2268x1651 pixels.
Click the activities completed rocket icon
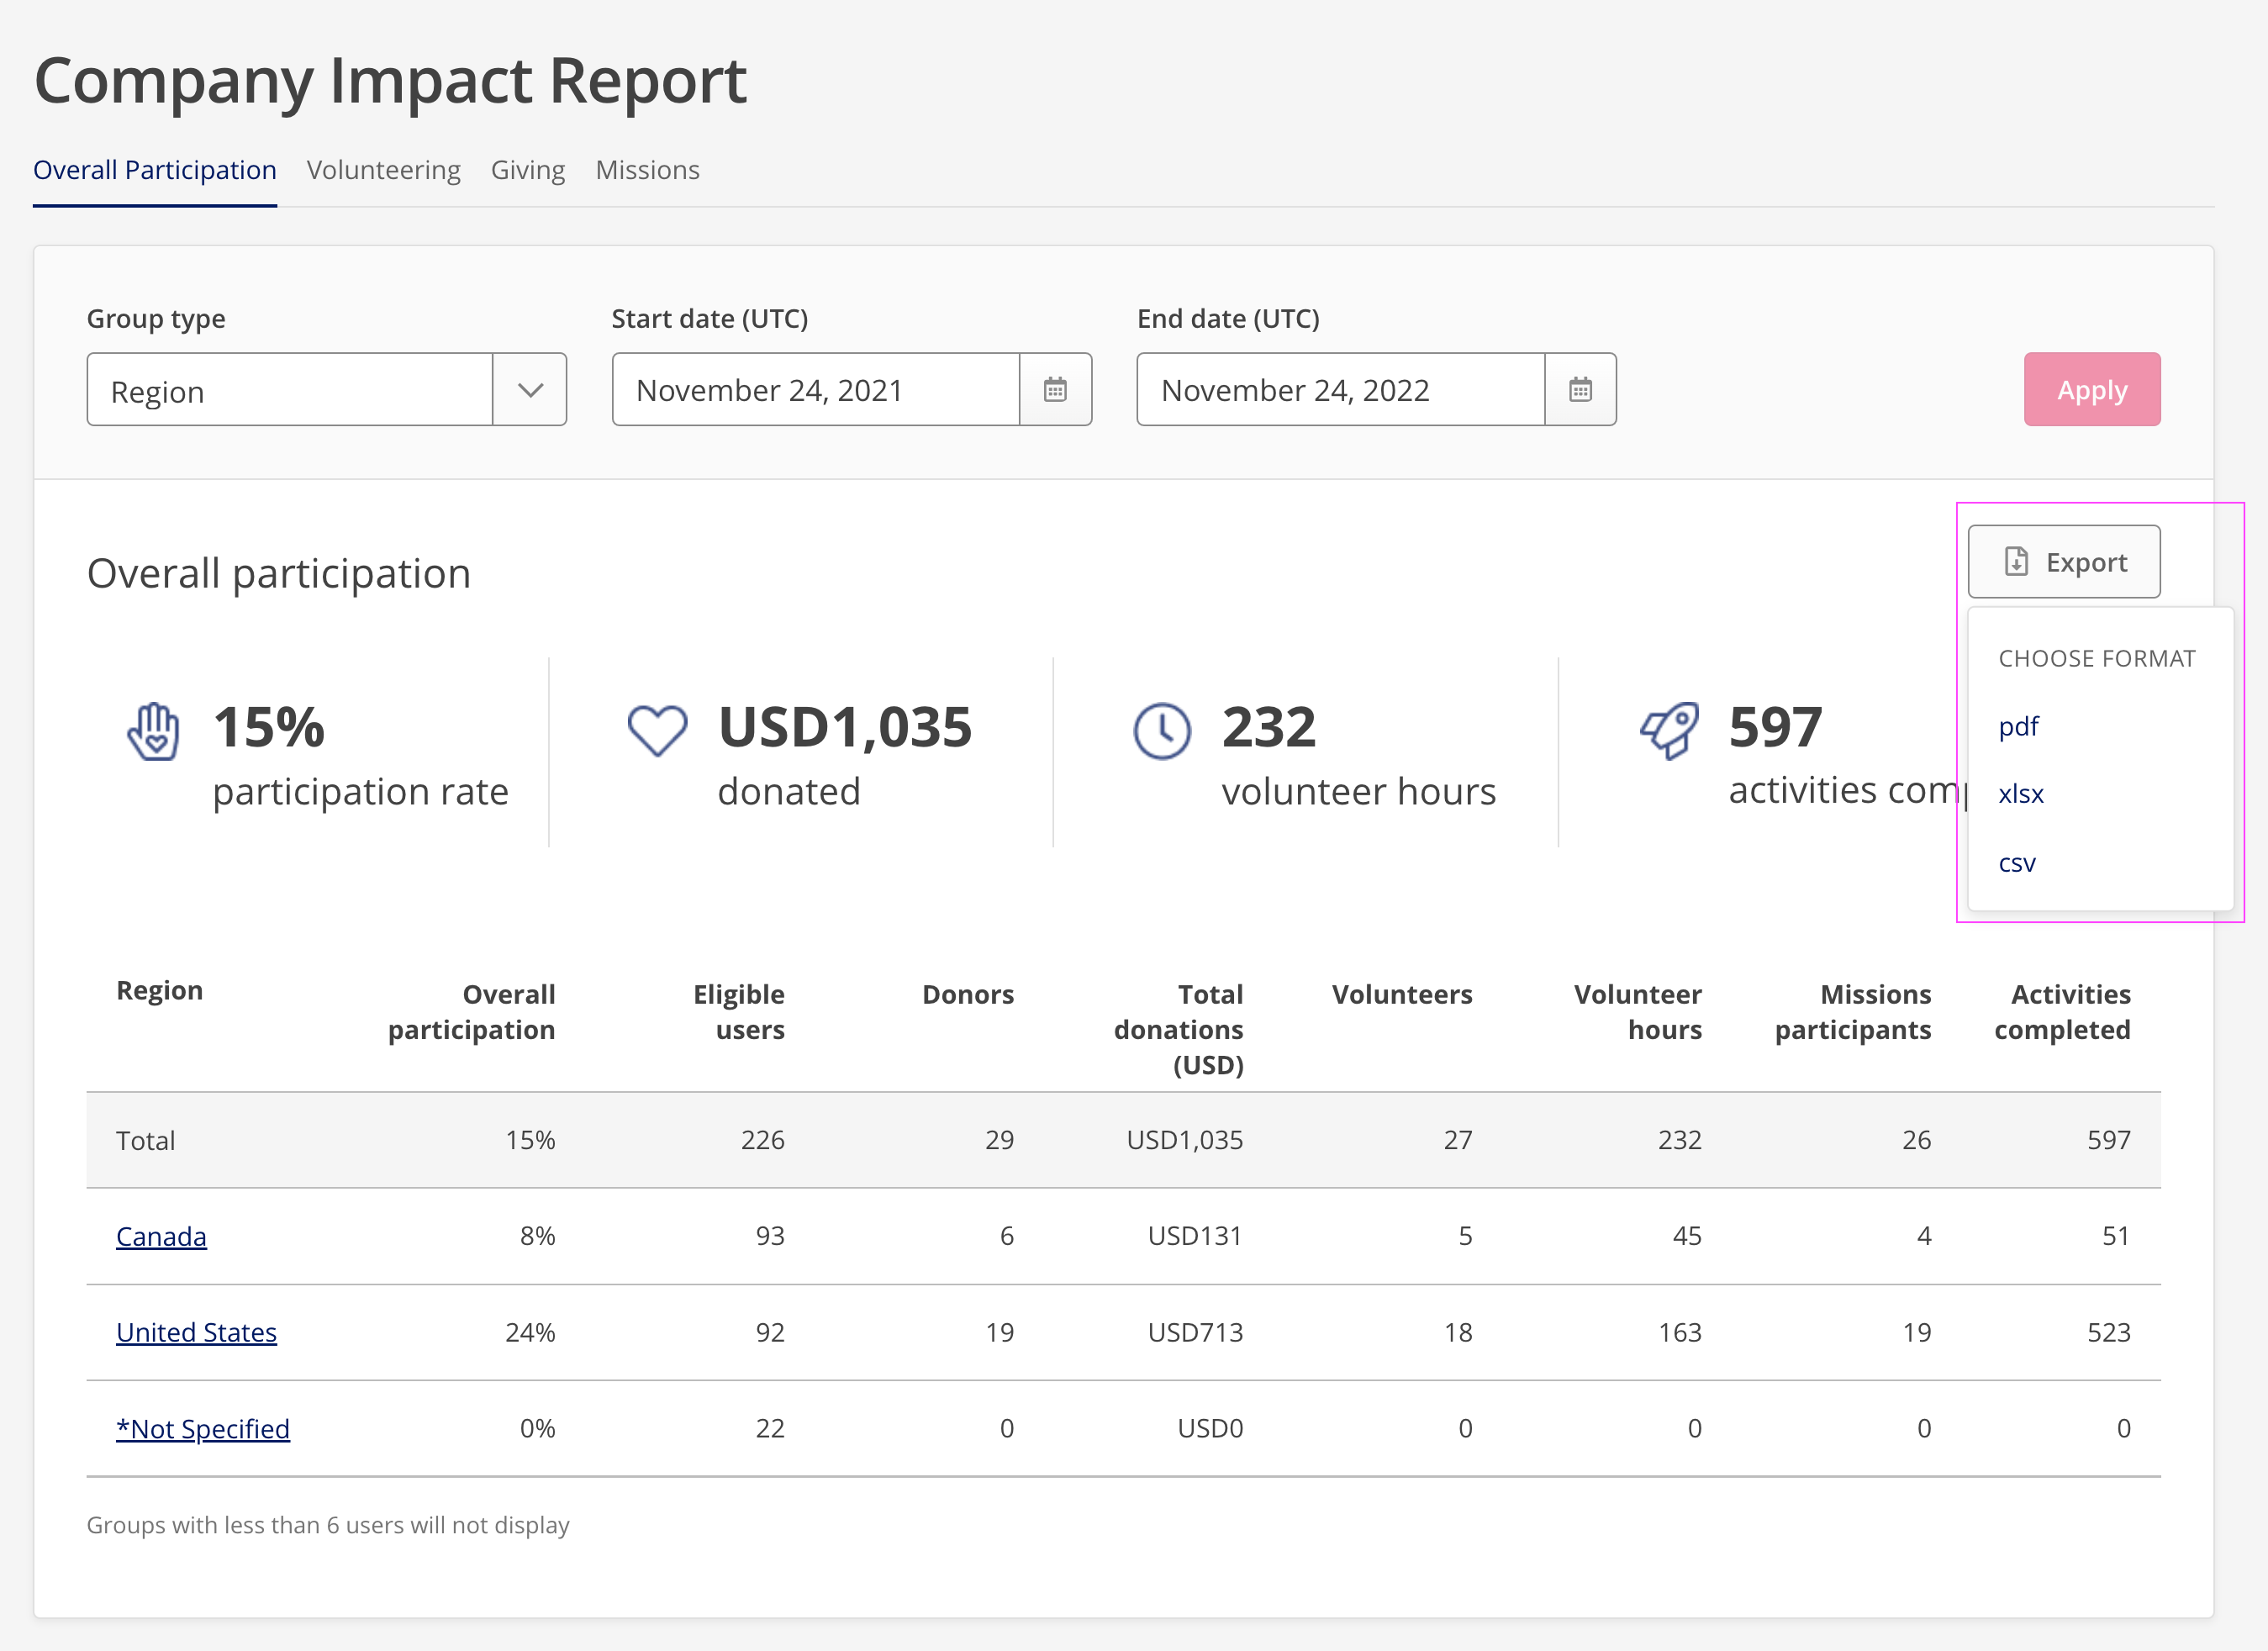point(1669,731)
